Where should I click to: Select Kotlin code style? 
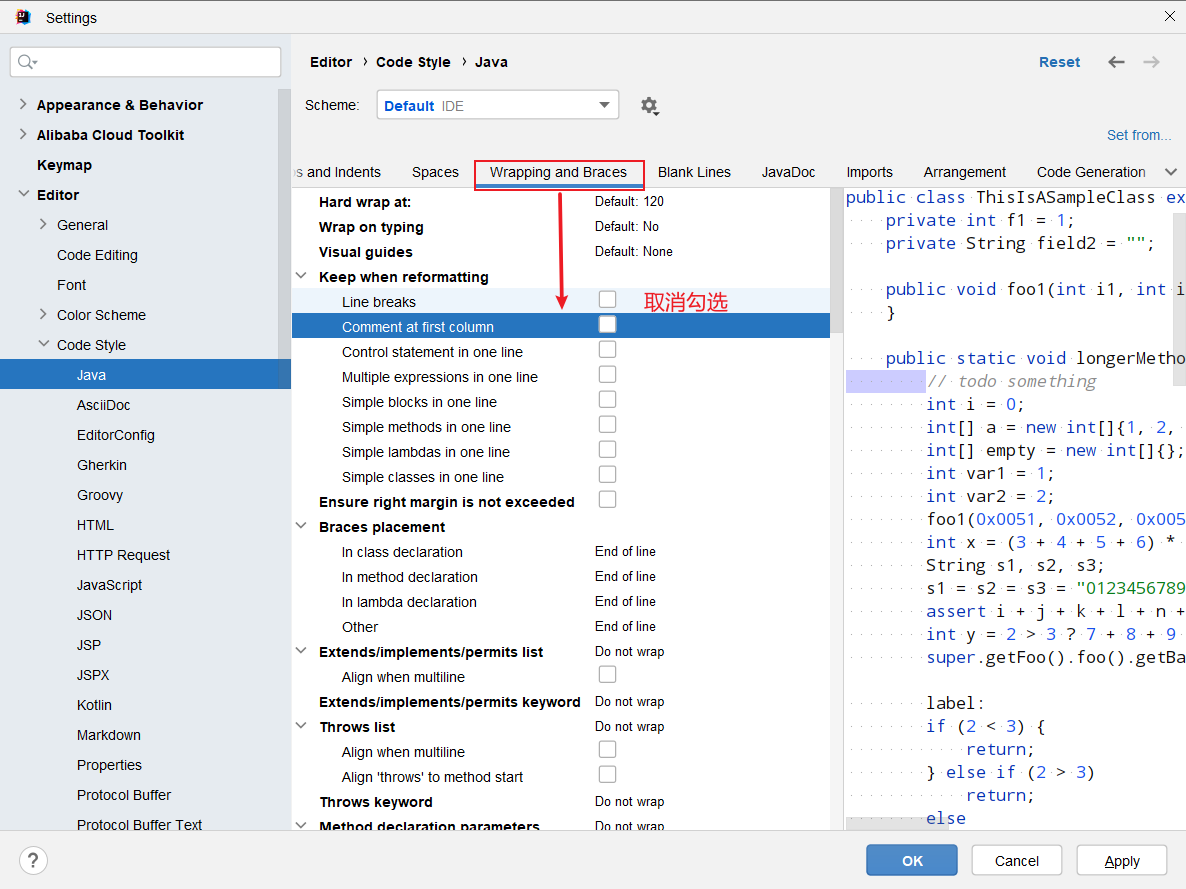94,705
